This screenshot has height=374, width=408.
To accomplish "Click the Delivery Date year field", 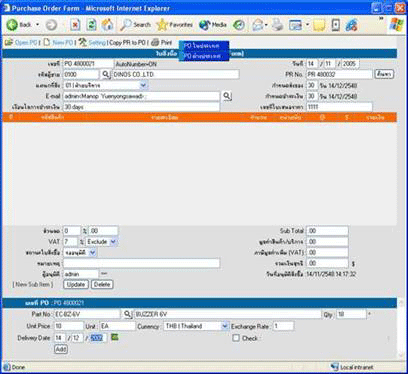I will click(97, 338).
